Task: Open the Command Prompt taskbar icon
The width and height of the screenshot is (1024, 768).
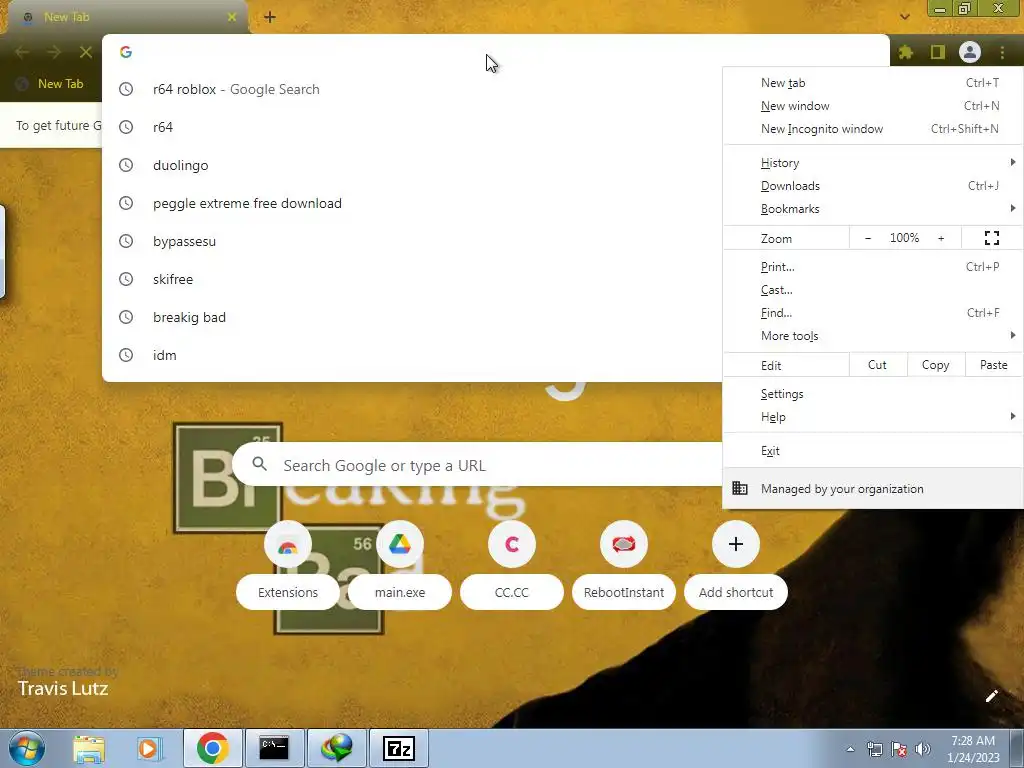Action: coord(274,748)
